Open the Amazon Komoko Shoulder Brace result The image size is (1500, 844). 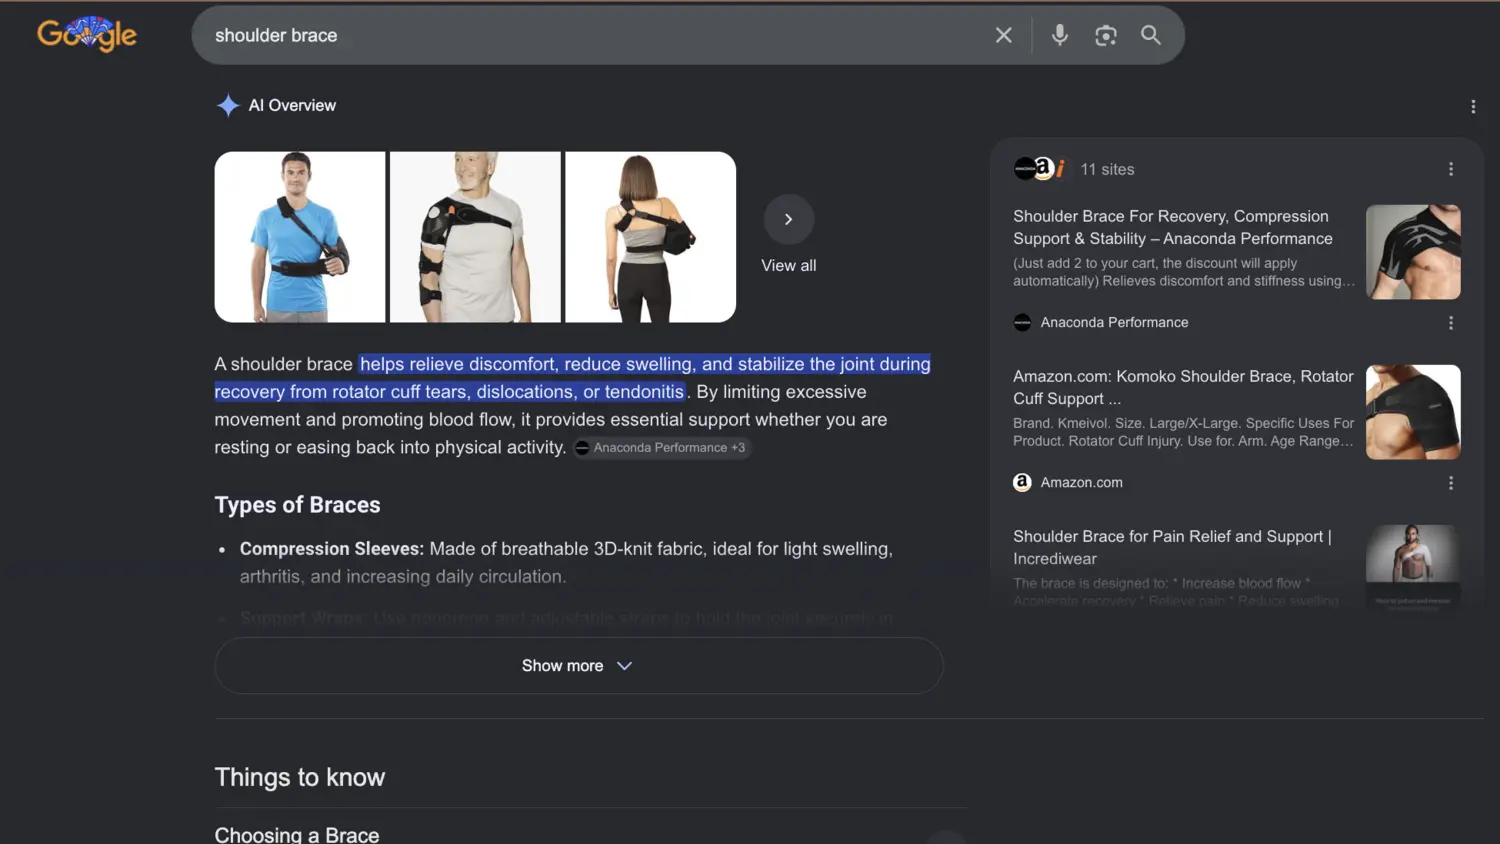pos(1183,387)
